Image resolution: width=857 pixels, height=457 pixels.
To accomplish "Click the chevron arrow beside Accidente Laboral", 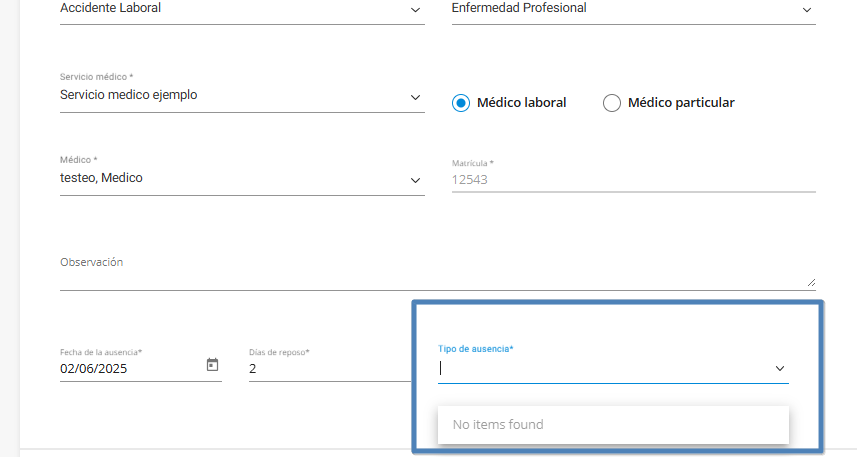I will coord(416,10).
